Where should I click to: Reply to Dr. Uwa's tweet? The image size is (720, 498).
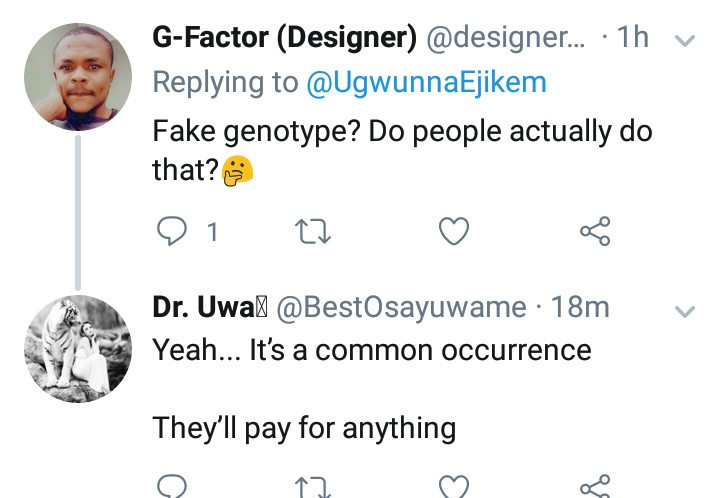coord(173,488)
